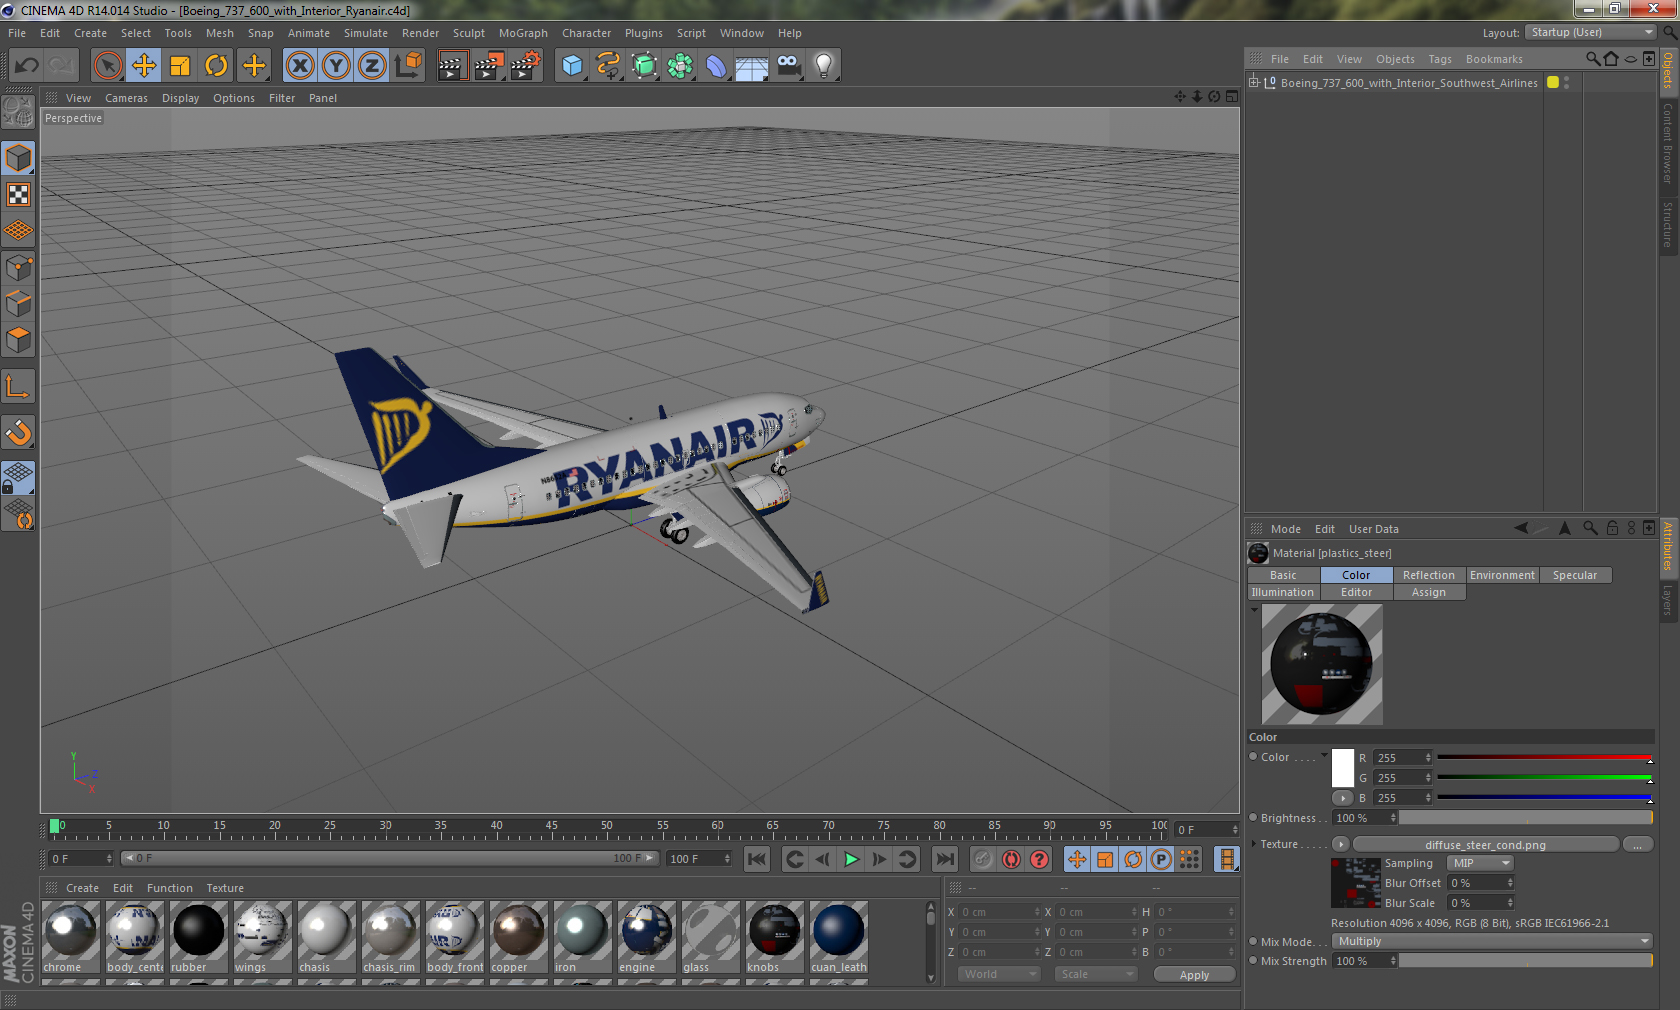Screen dimensions: 1680x1010
Task: Enable snap magnet tool
Action: (19, 432)
